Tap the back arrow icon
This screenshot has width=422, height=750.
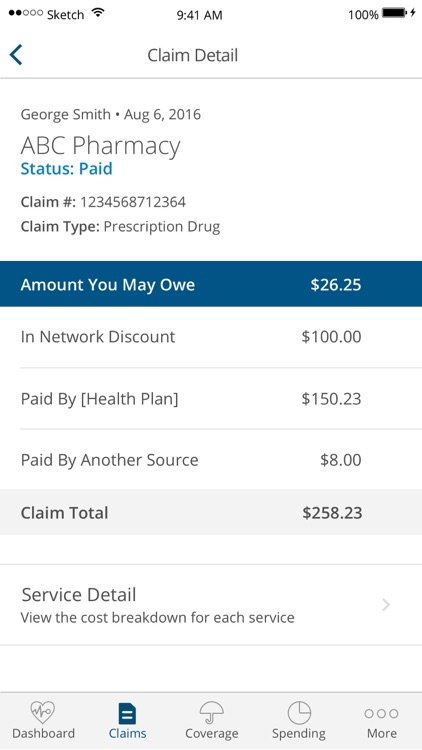16,55
